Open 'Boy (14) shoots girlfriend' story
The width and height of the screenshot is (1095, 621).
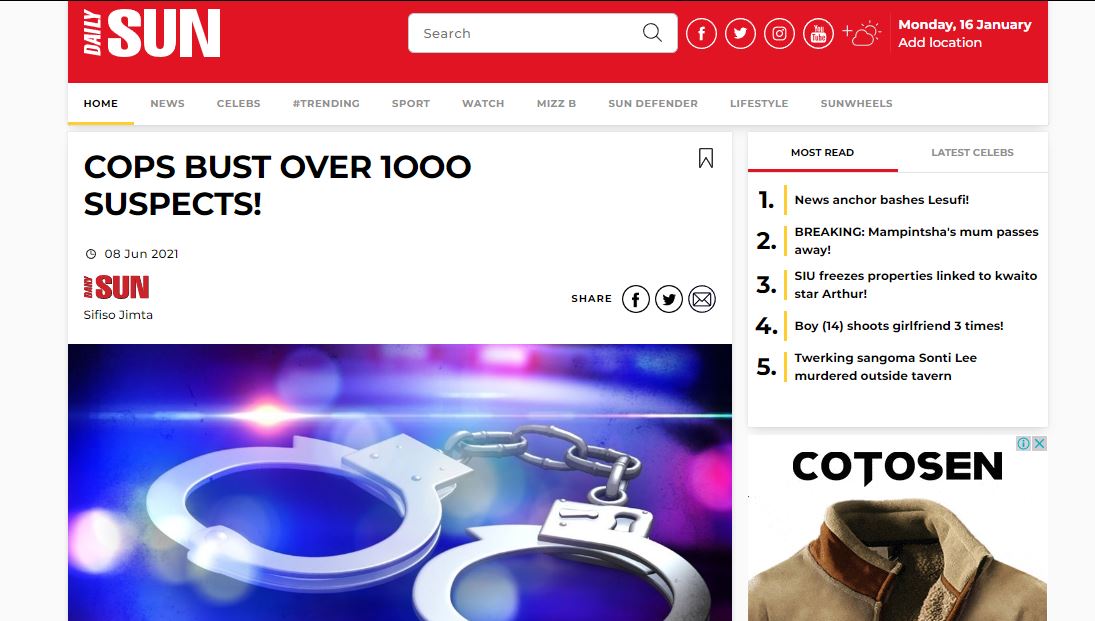pyautogui.click(x=899, y=326)
